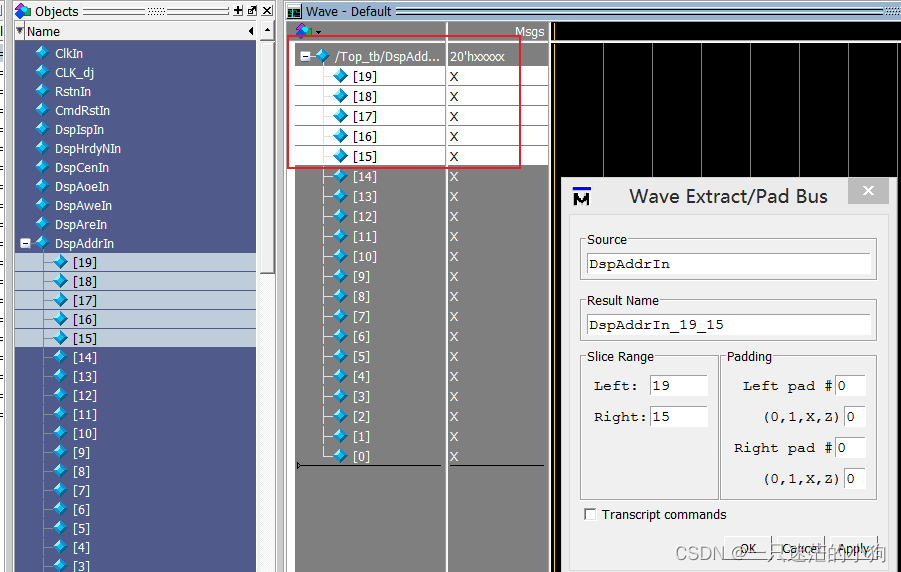Click the CmdRstIn signal icon
This screenshot has width=901, height=572.
click(x=42, y=110)
